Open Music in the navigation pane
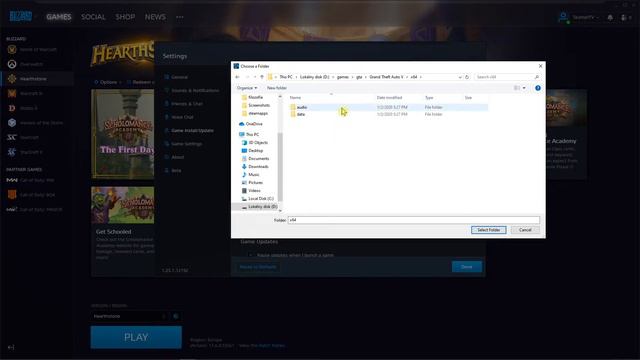The width and height of the screenshot is (640, 360). coord(251,174)
